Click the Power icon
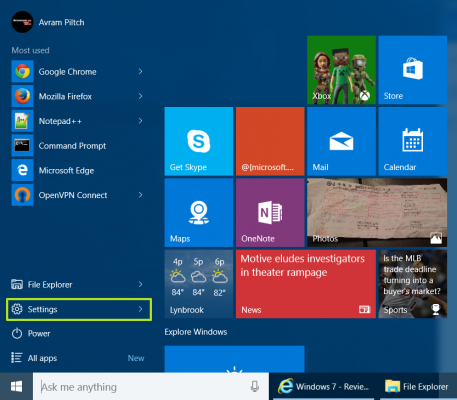457x400 pixels. click(17, 333)
